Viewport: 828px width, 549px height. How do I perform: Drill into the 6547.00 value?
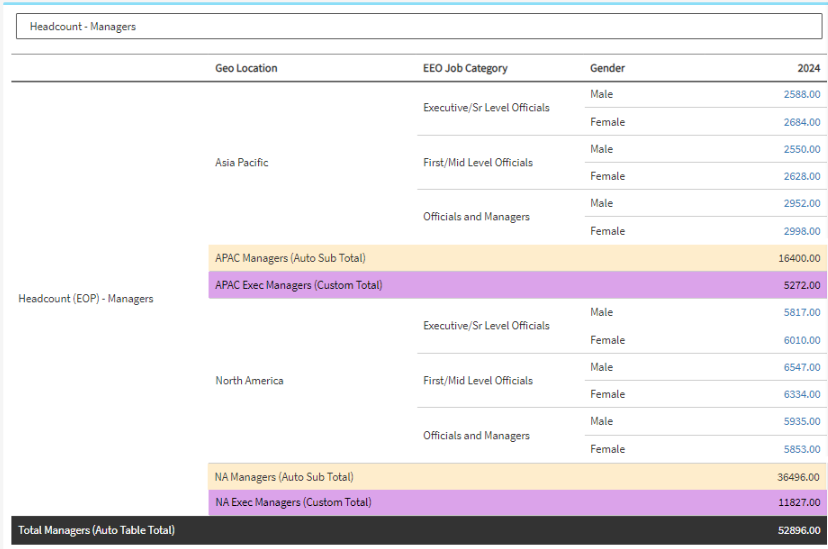click(802, 367)
